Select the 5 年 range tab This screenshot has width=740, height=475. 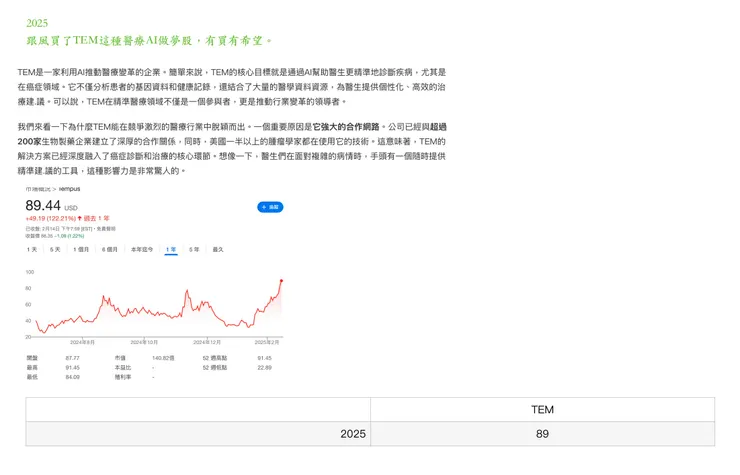point(194,249)
